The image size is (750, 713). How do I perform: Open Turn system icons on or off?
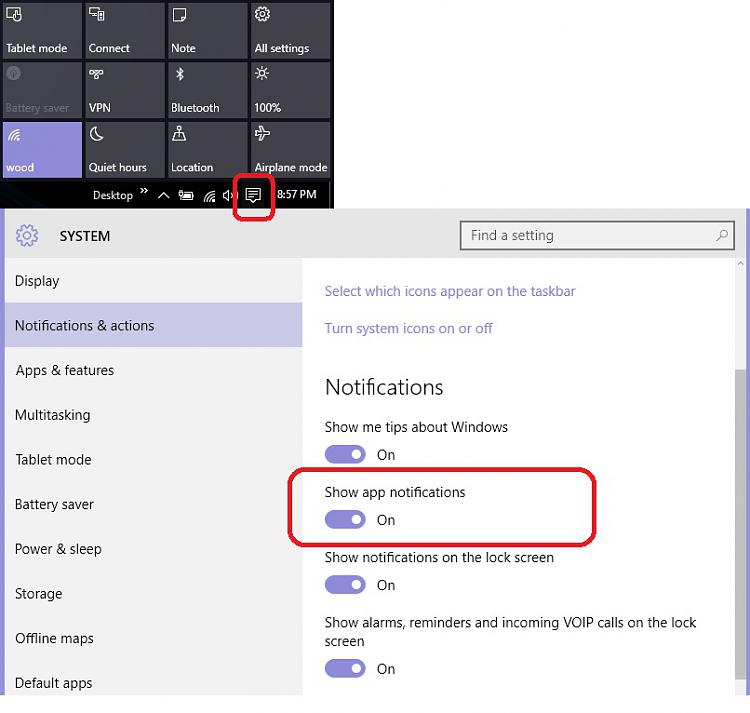pyautogui.click(x=408, y=329)
